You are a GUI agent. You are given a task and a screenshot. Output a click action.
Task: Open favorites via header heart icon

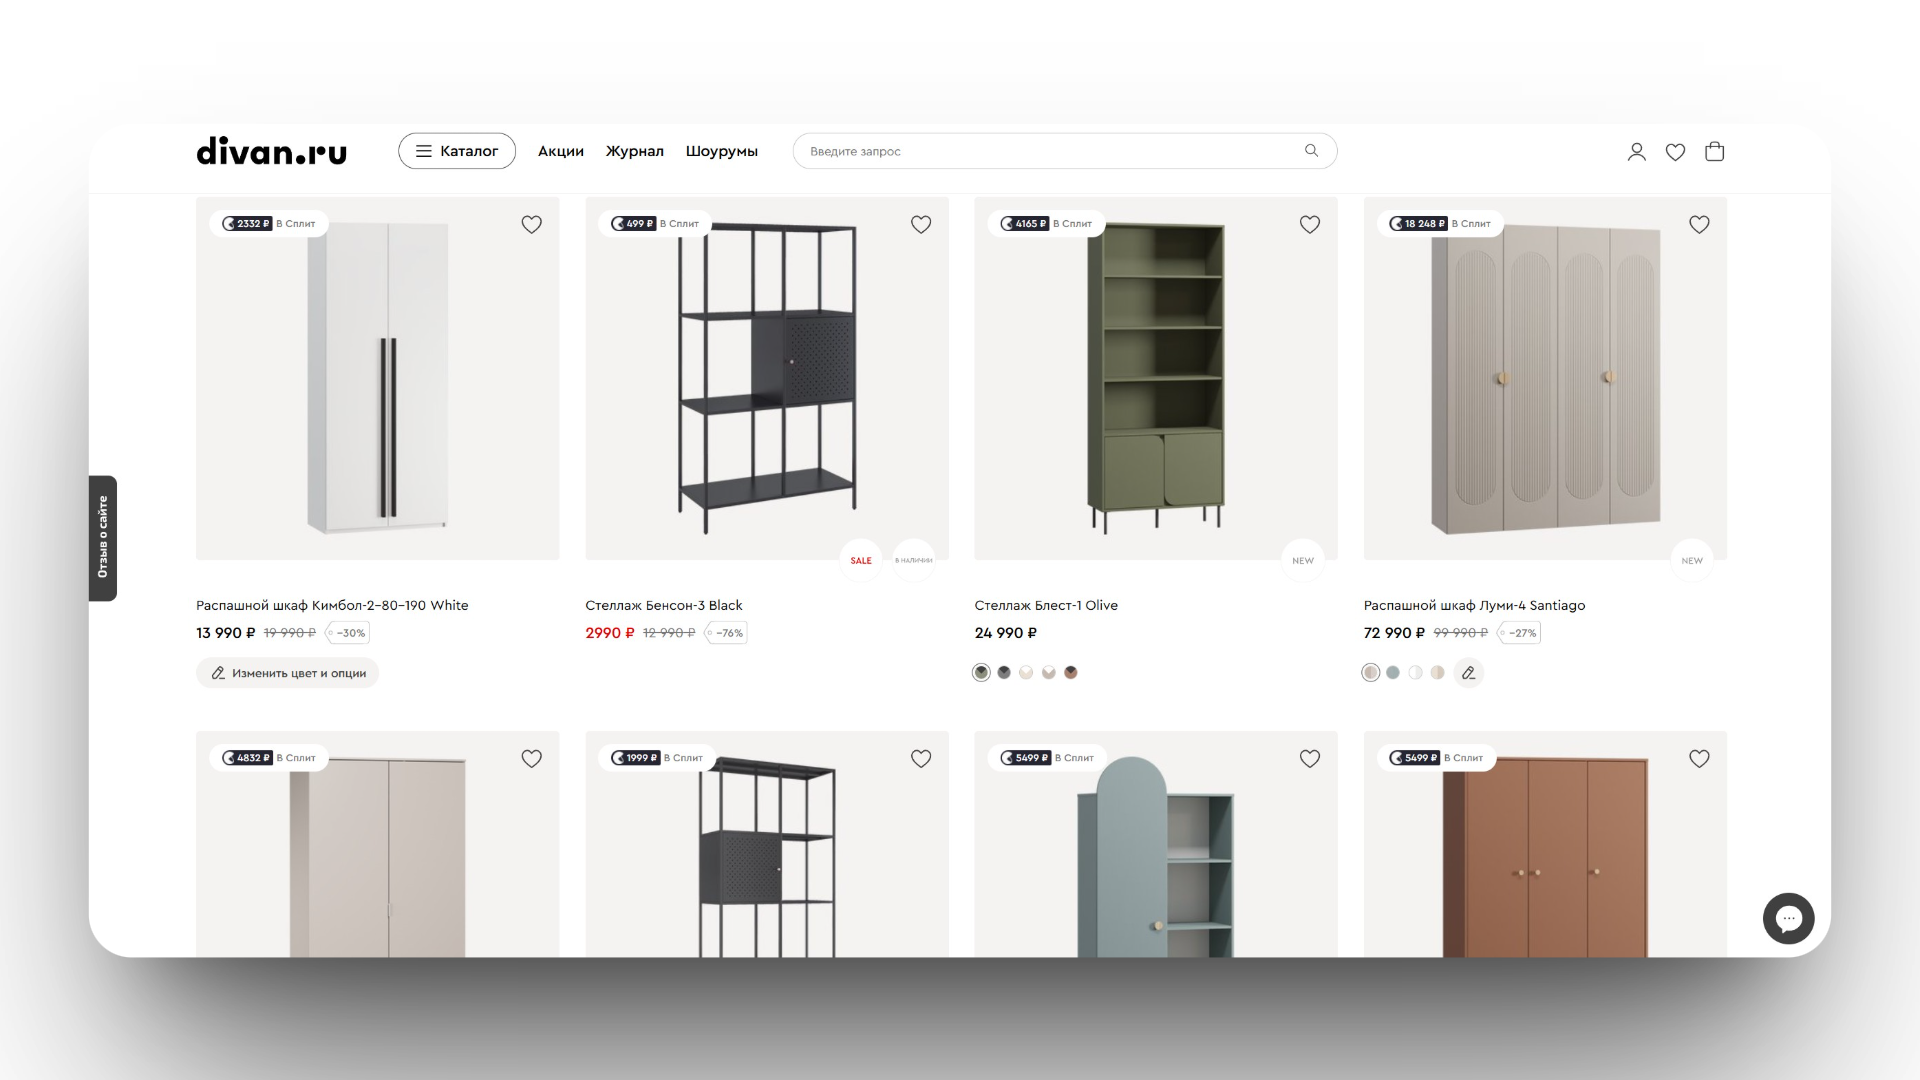tap(1675, 152)
